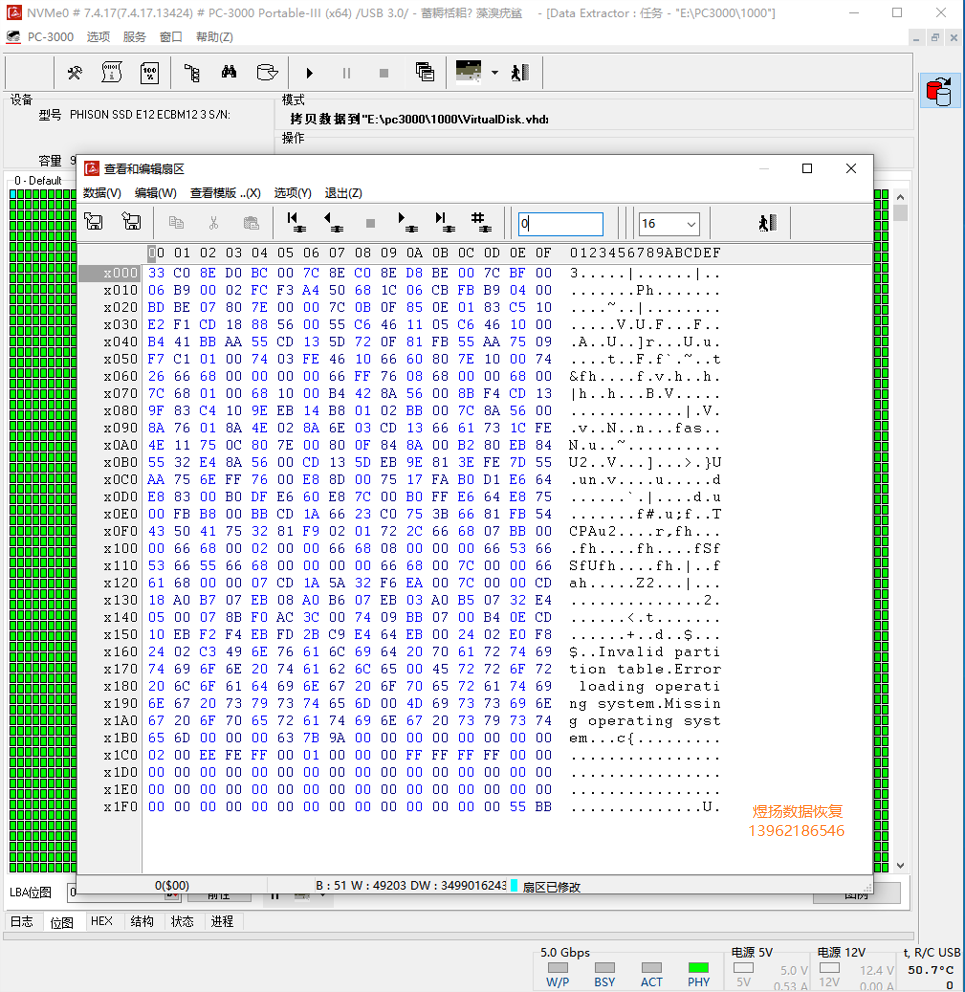The width and height of the screenshot is (965, 992).
Task: Open the PC-3000 main menu
Action: pos(51,37)
